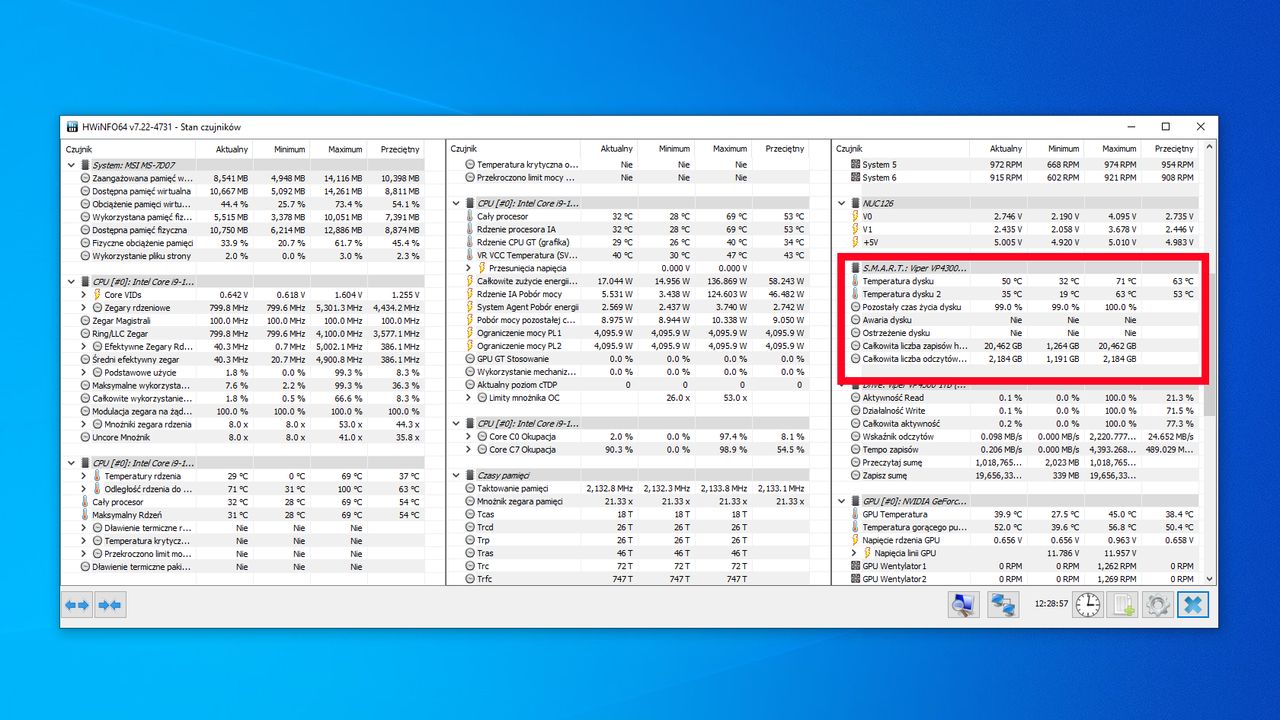
Task: Expand Core C0 Okupacja row
Action: 467,437
